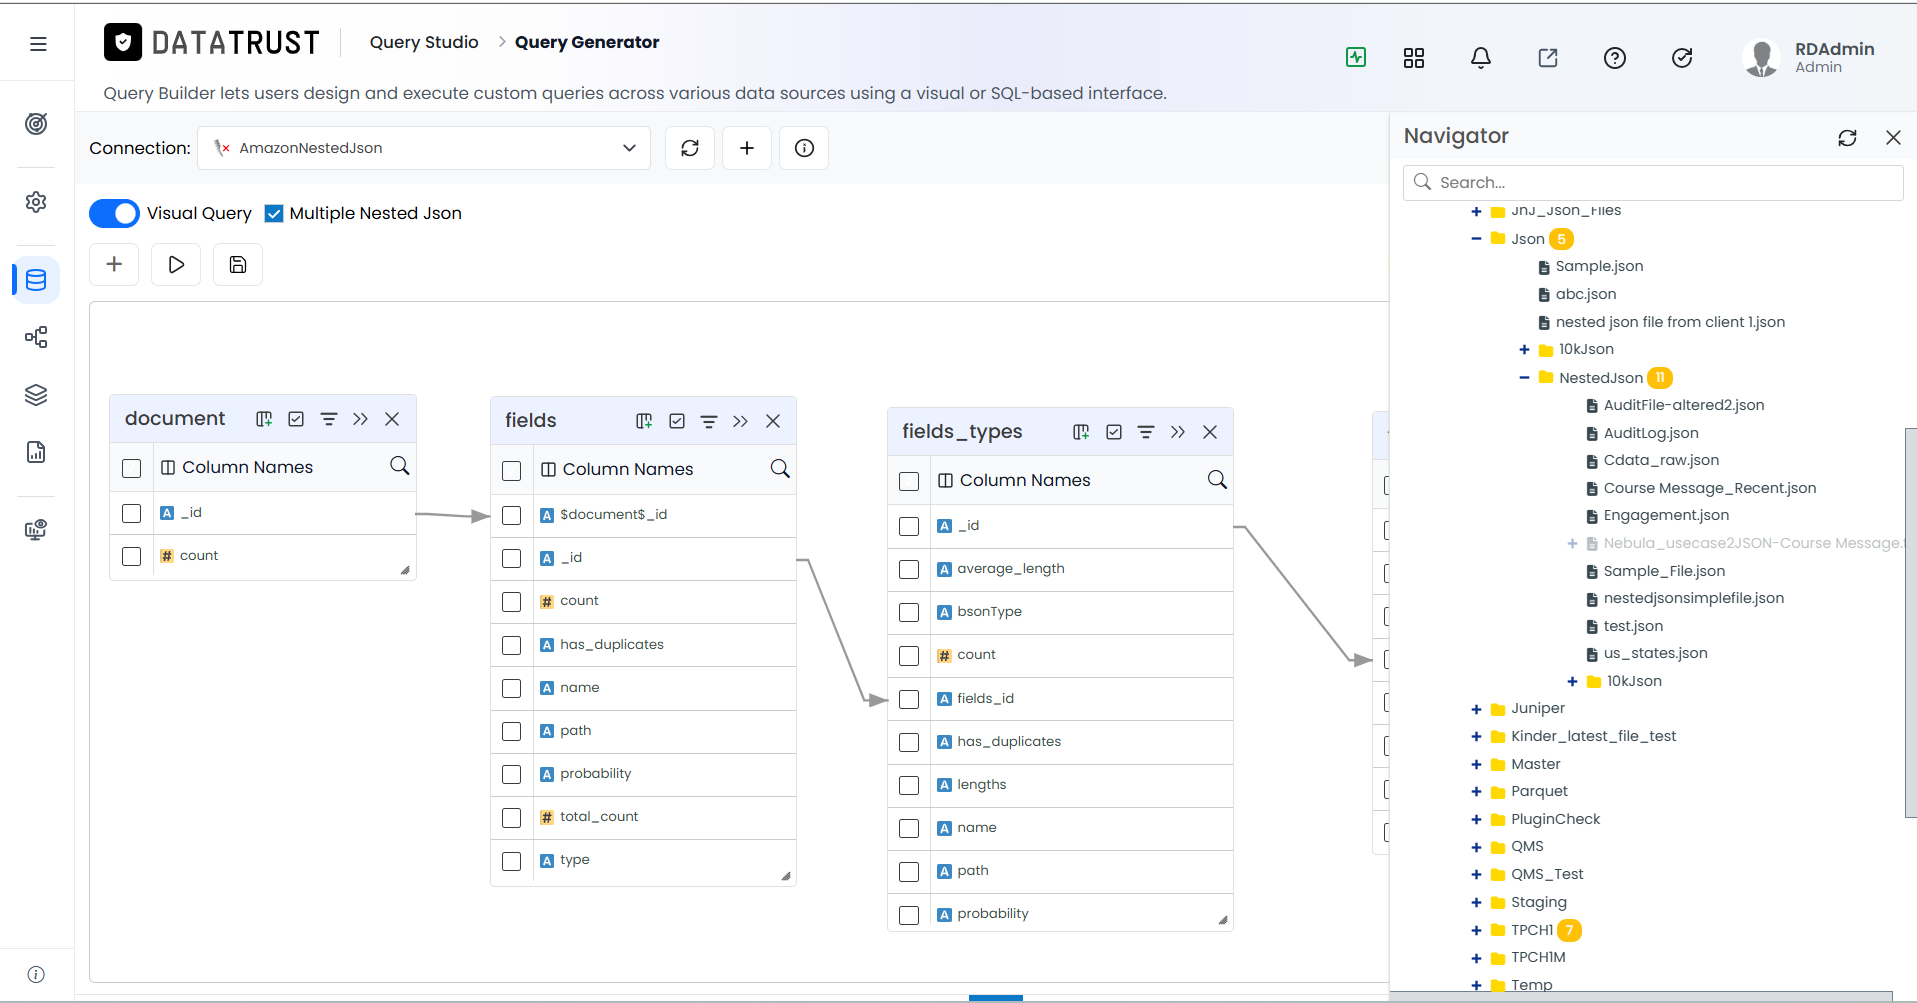Screen dimensions: 1917x1003
Task: Select nestedjsonsimplefile.json file
Action: click(x=1693, y=598)
